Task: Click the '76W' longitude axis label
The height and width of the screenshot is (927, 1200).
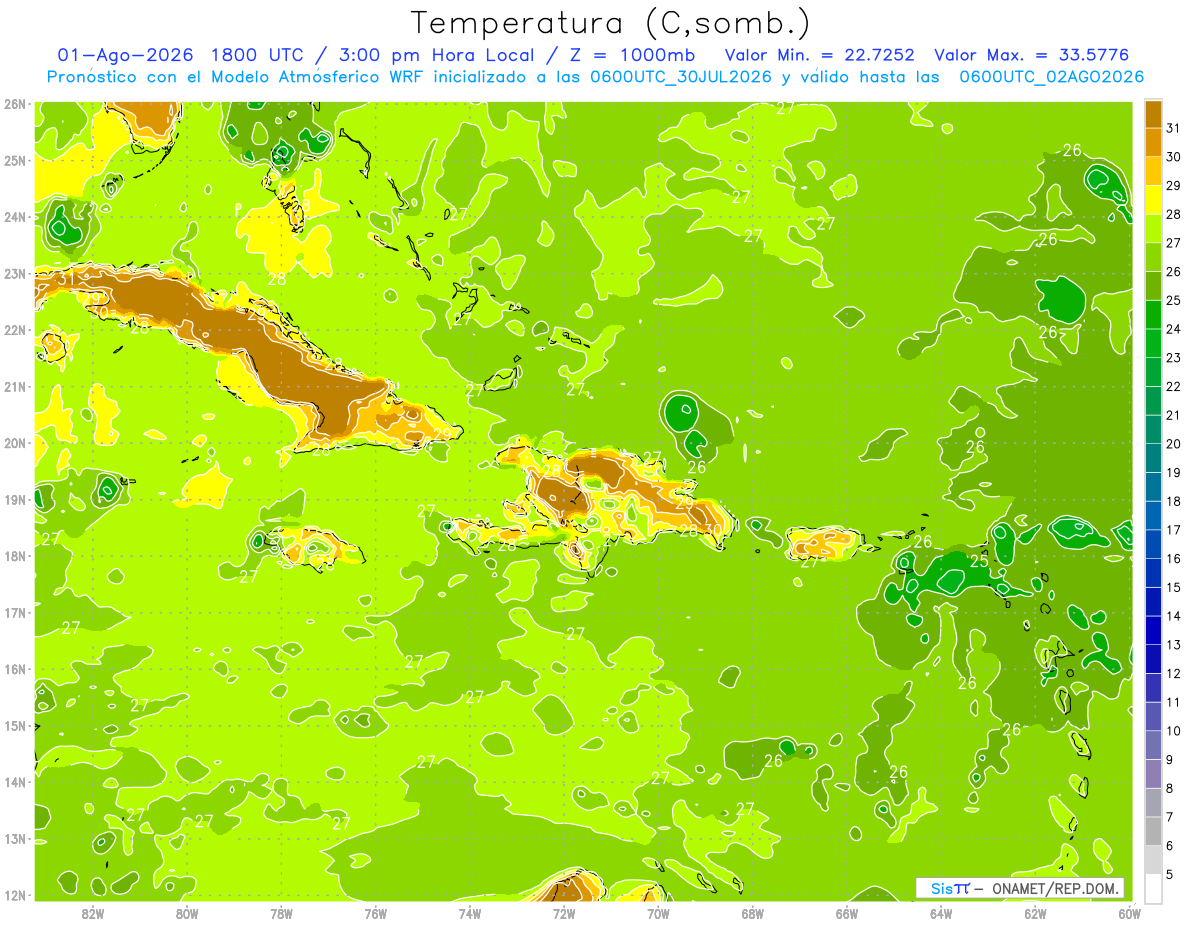Action: [x=376, y=913]
